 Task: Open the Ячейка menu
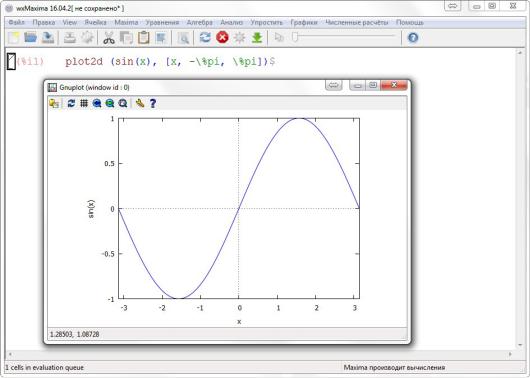96,22
